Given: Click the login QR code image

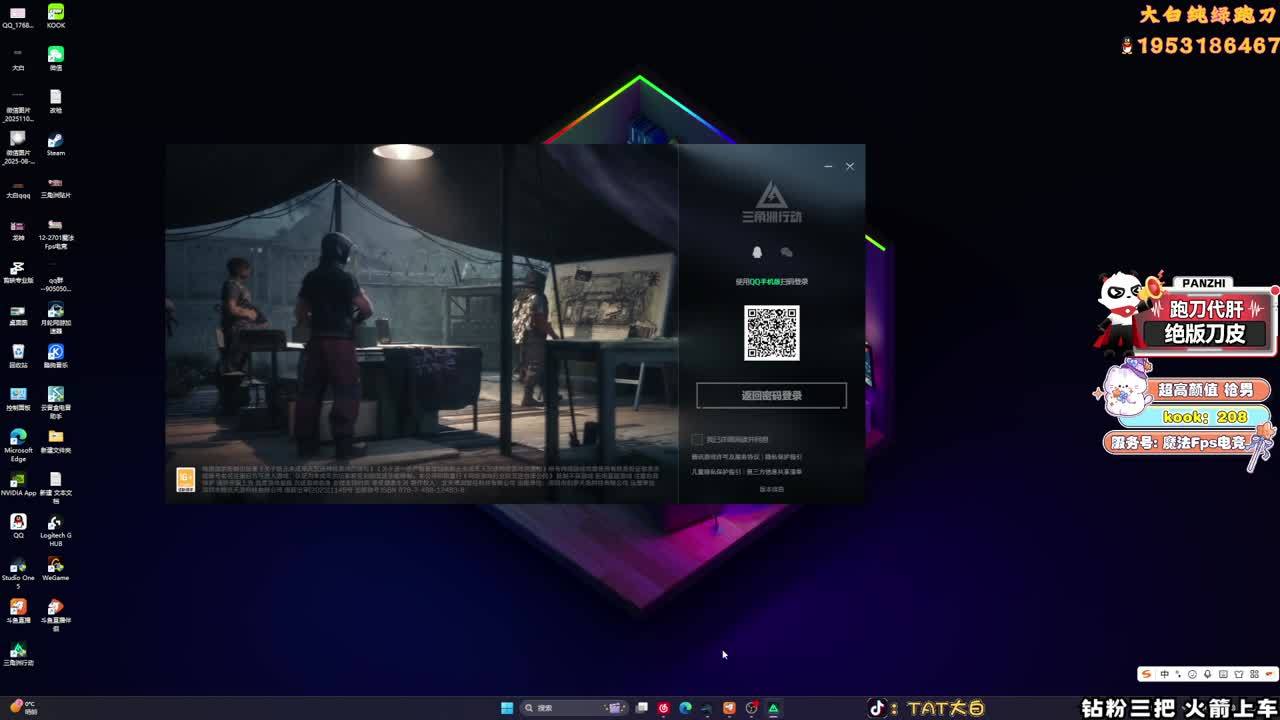Looking at the screenshot, I should pos(771,333).
